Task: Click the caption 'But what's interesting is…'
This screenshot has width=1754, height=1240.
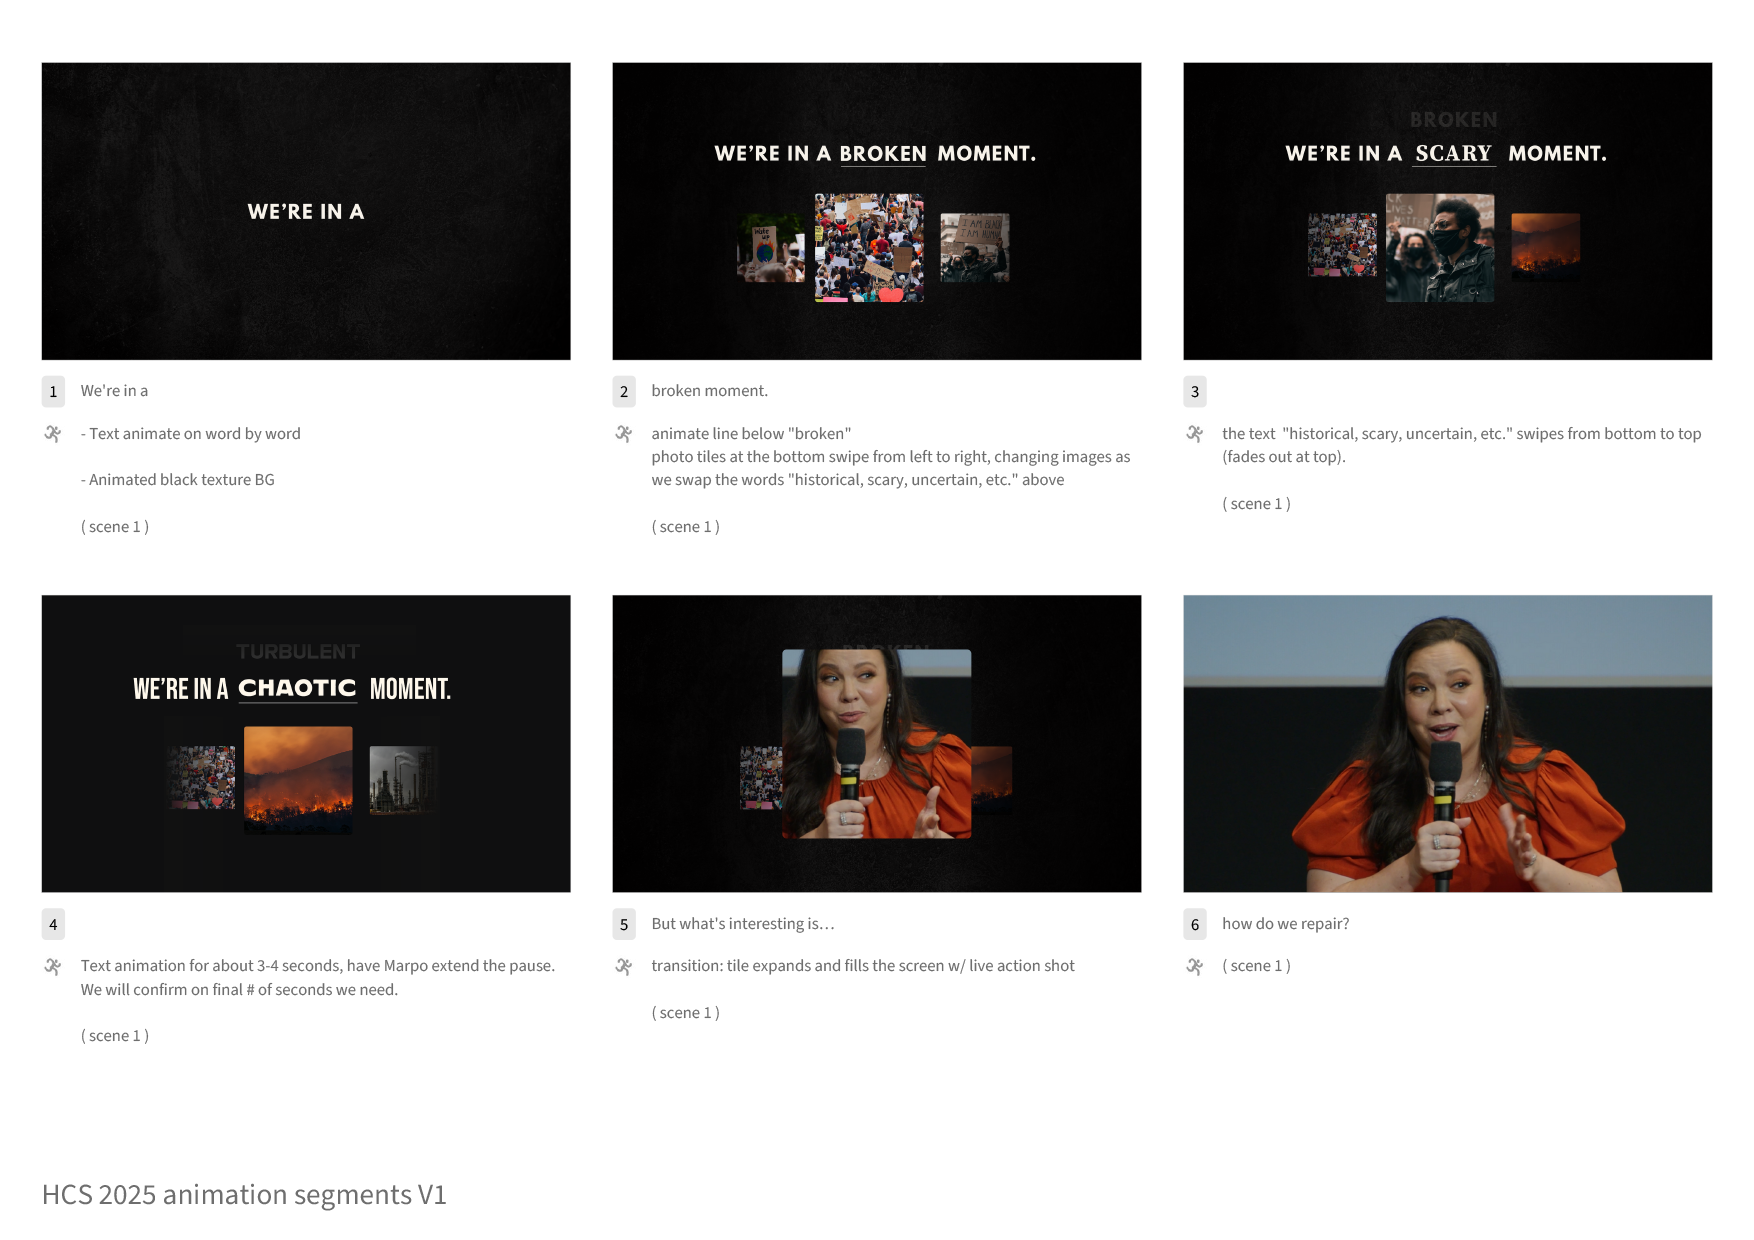Action: click(x=743, y=924)
